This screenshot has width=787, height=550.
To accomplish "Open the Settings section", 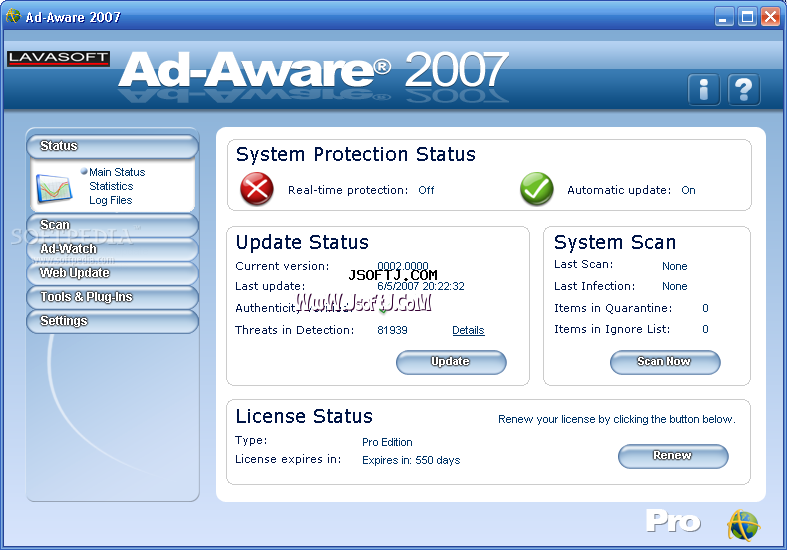I will pyautogui.click(x=112, y=321).
